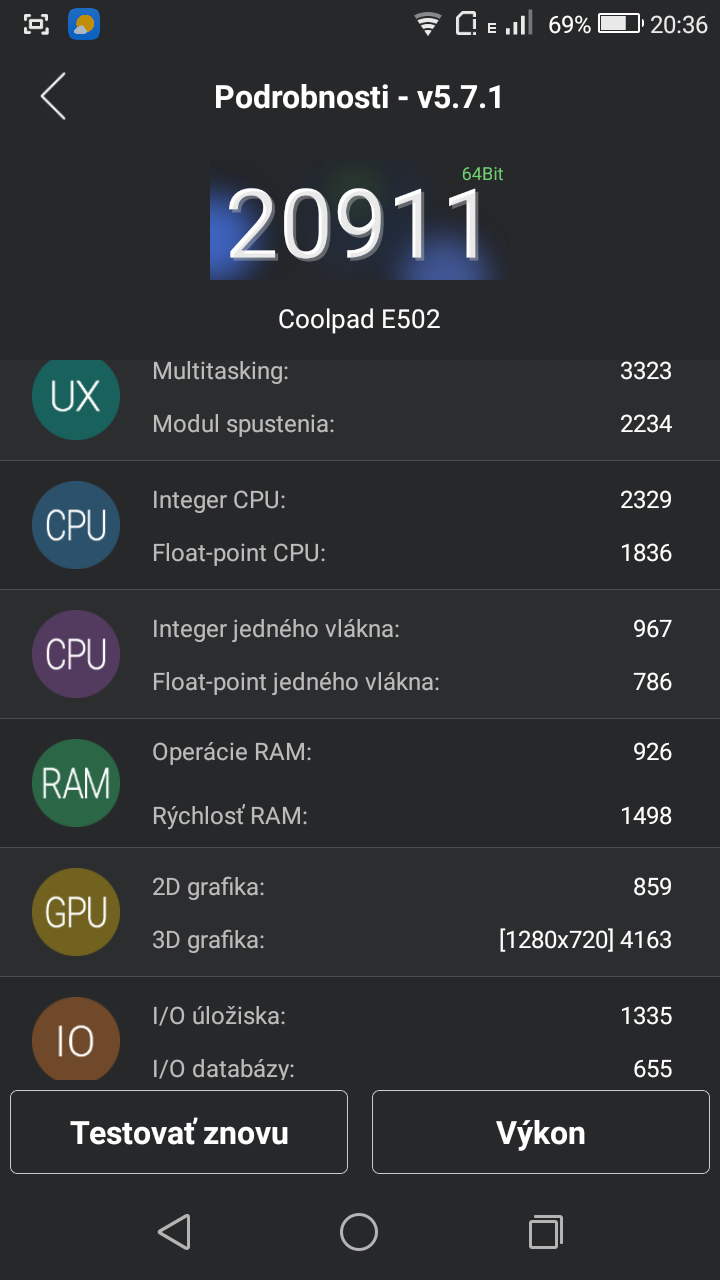Tap the Coolpad E502 device name
Viewport: 720px width, 1280px height.
coord(359,319)
